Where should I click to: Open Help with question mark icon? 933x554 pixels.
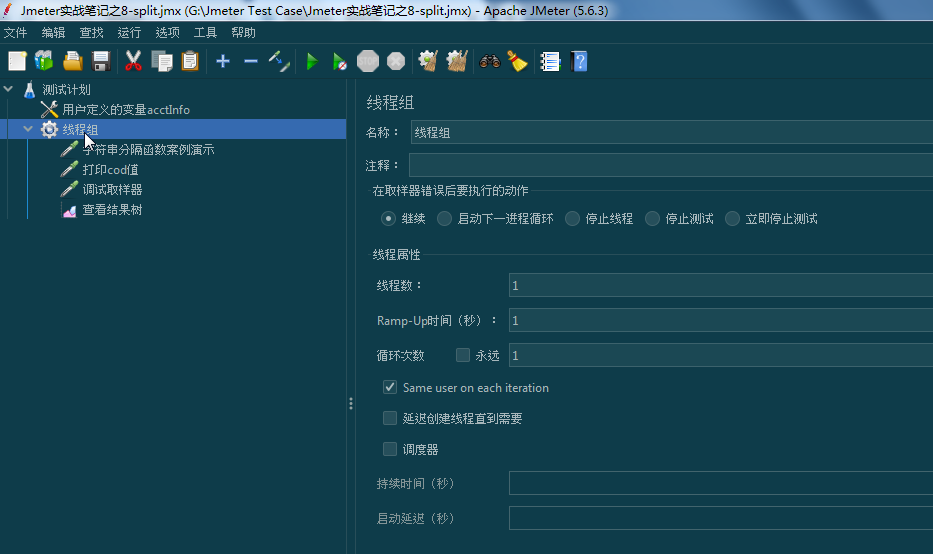tap(579, 61)
